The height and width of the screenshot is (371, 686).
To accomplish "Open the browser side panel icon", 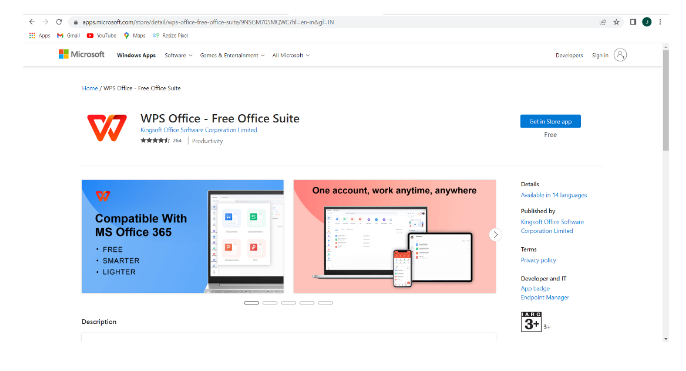I will [633, 22].
